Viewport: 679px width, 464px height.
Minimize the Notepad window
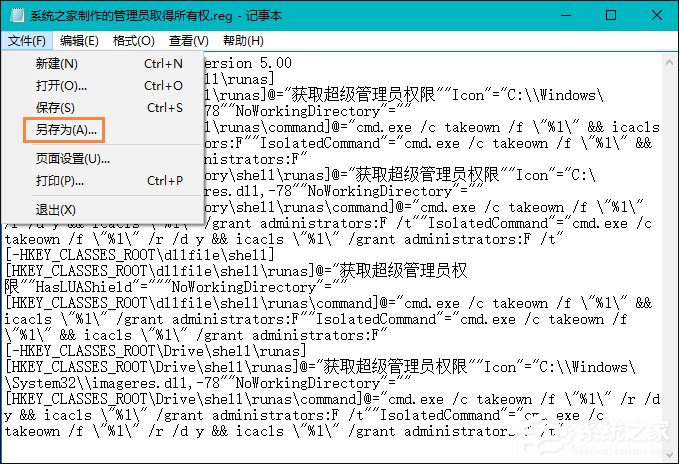click(566, 16)
